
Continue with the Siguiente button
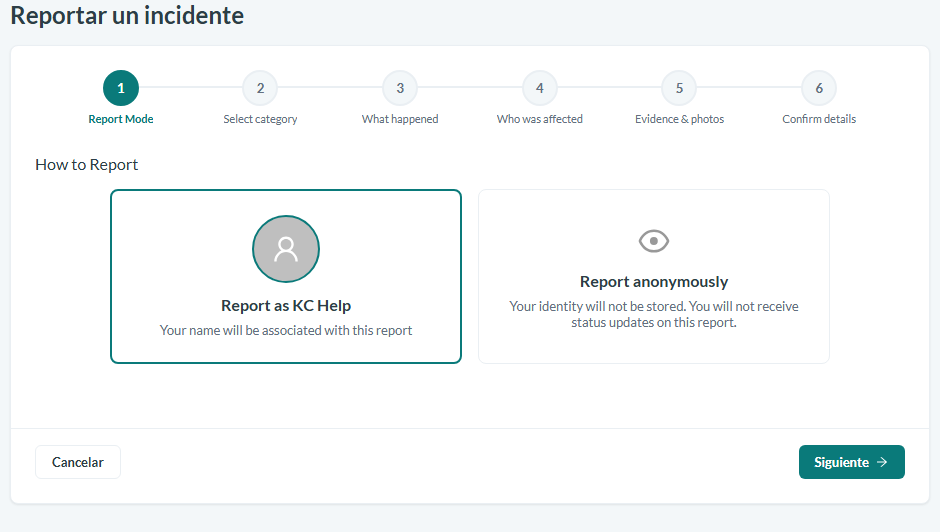point(852,462)
